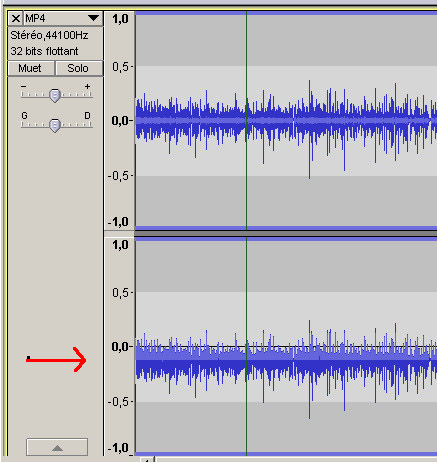Close the MP4 track with X button
437x462 pixels.
[15, 18]
